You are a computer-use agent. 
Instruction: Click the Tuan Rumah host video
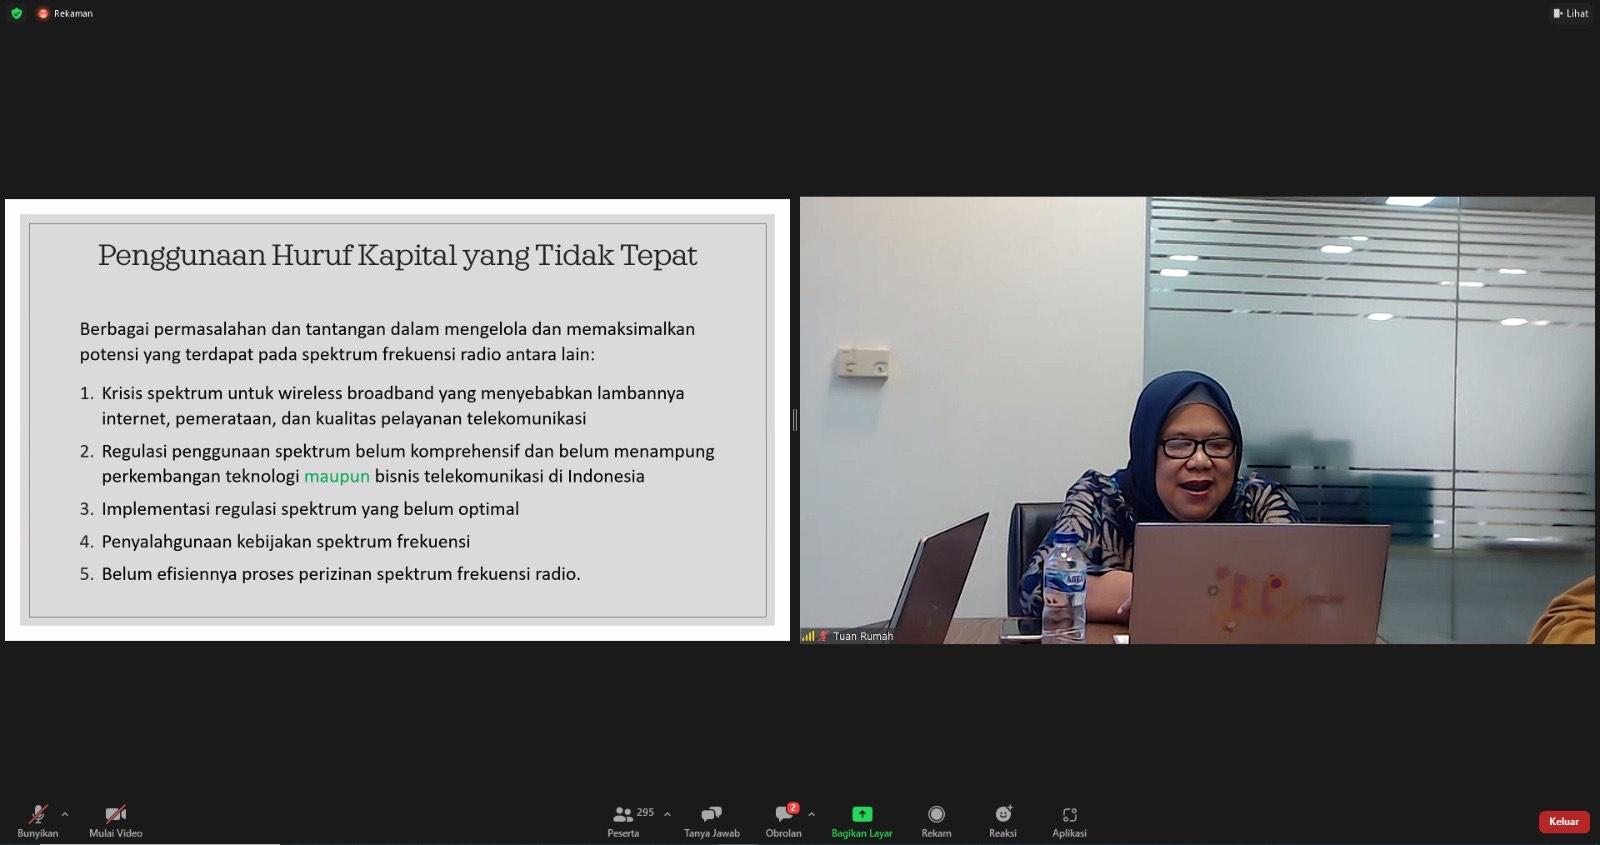(1196, 420)
